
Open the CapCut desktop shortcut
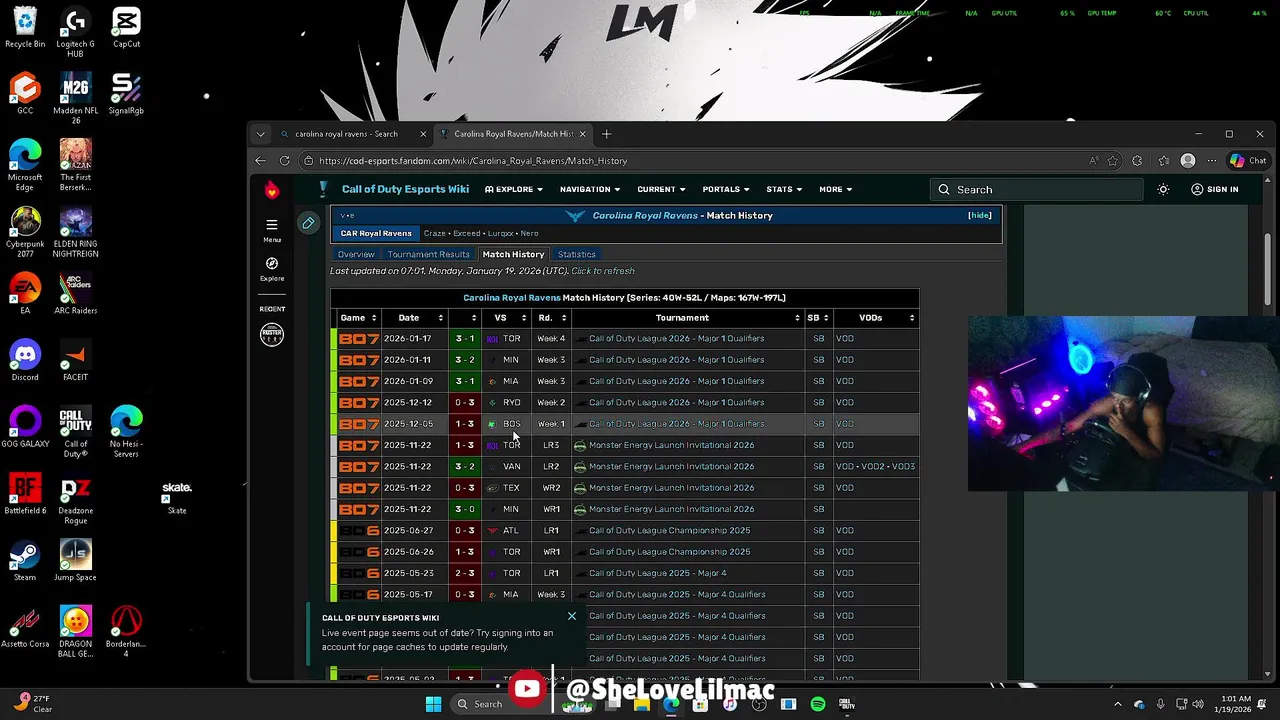(126, 27)
